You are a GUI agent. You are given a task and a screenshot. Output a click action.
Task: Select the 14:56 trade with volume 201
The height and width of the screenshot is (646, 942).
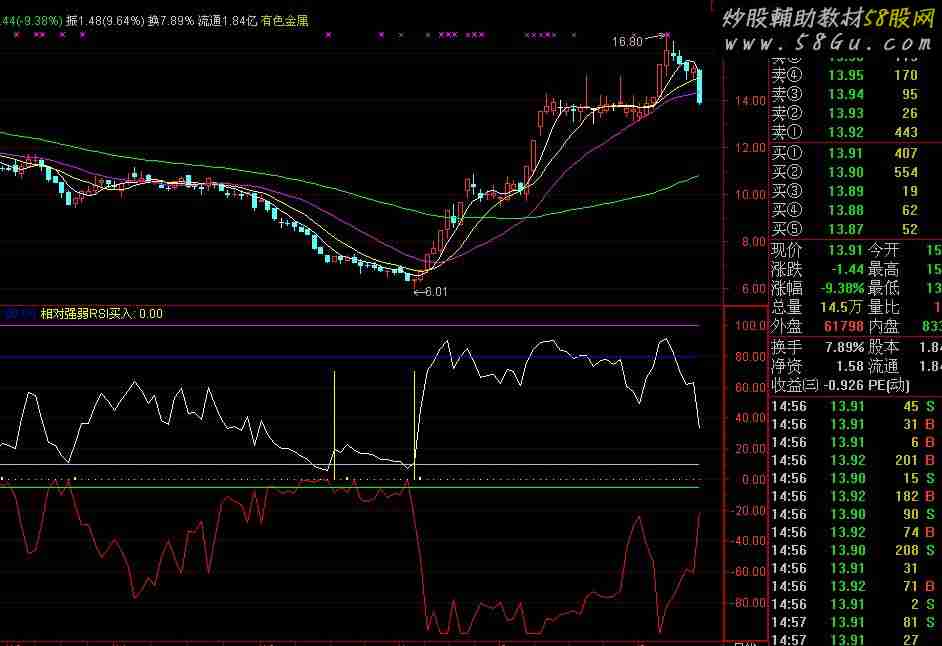click(x=855, y=461)
